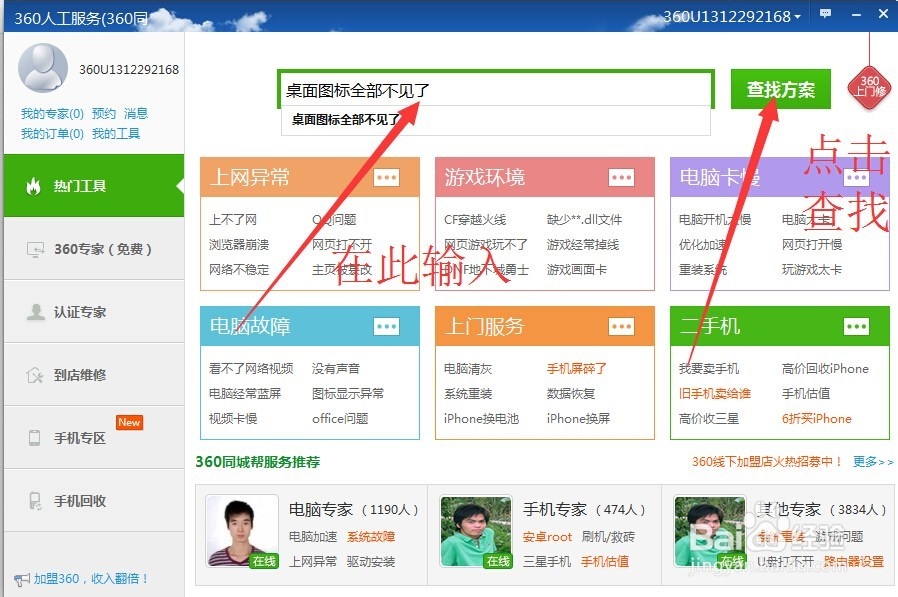The height and width of the screenshot is (597, 898).
Task: Click the 电脑专家 expert photo
Action: click(x=242, y=531)
